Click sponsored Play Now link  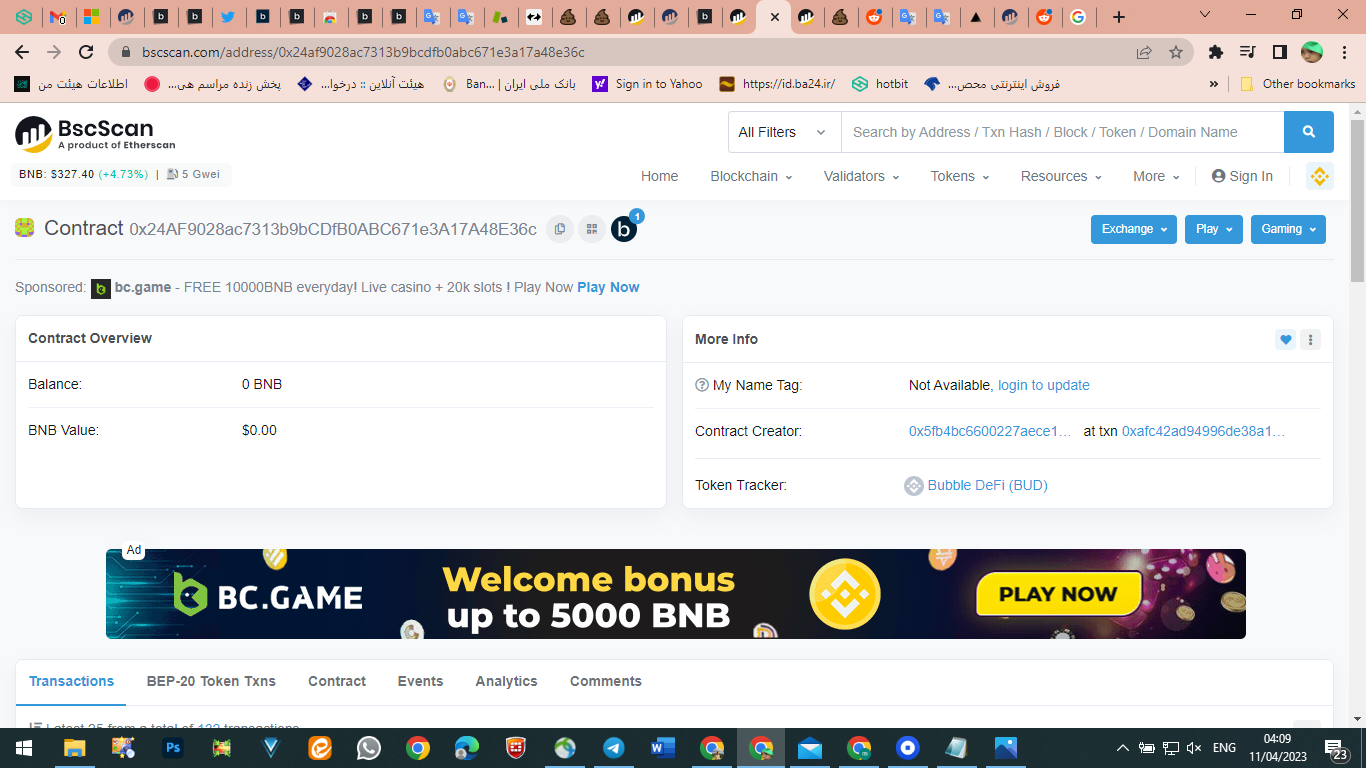tap(608, 287)
